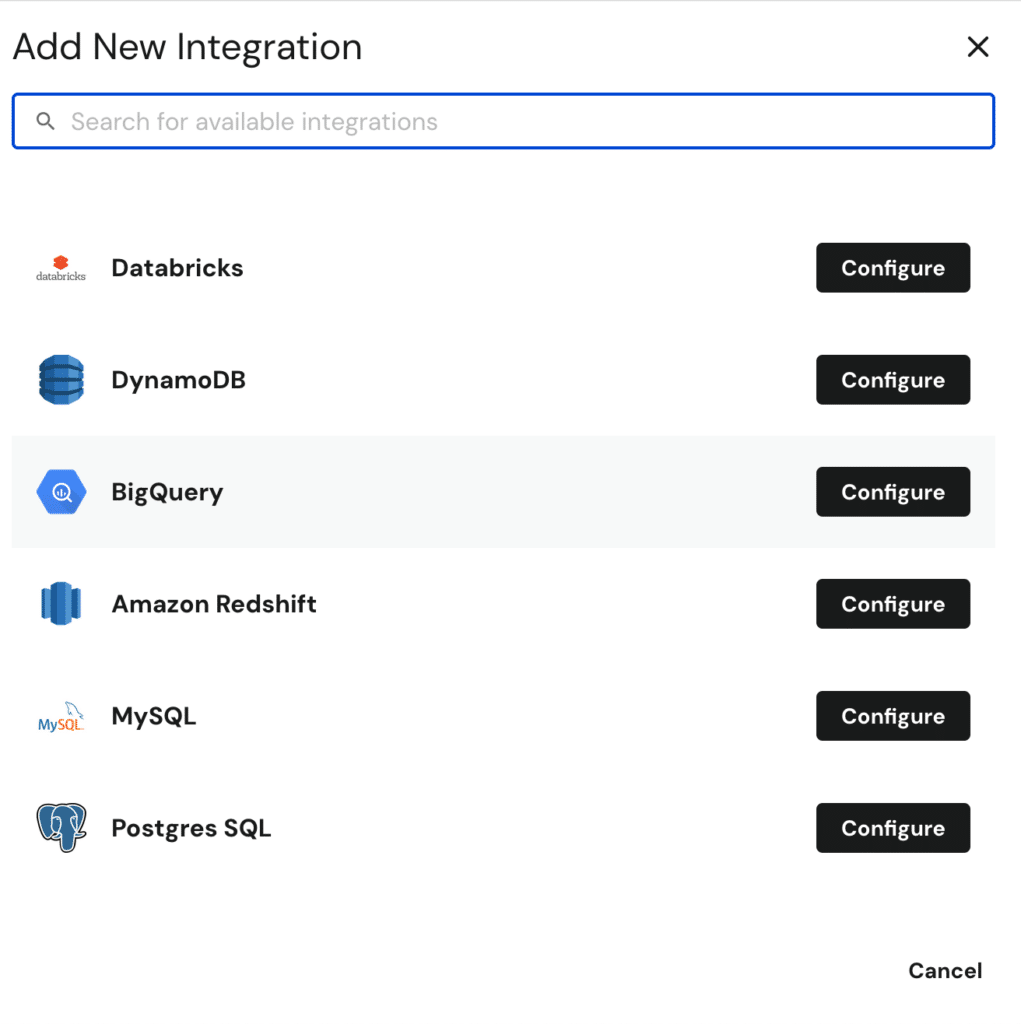Select the BigQuery name label
This screenshot has height=1024, width=1021.
(167, 492)
